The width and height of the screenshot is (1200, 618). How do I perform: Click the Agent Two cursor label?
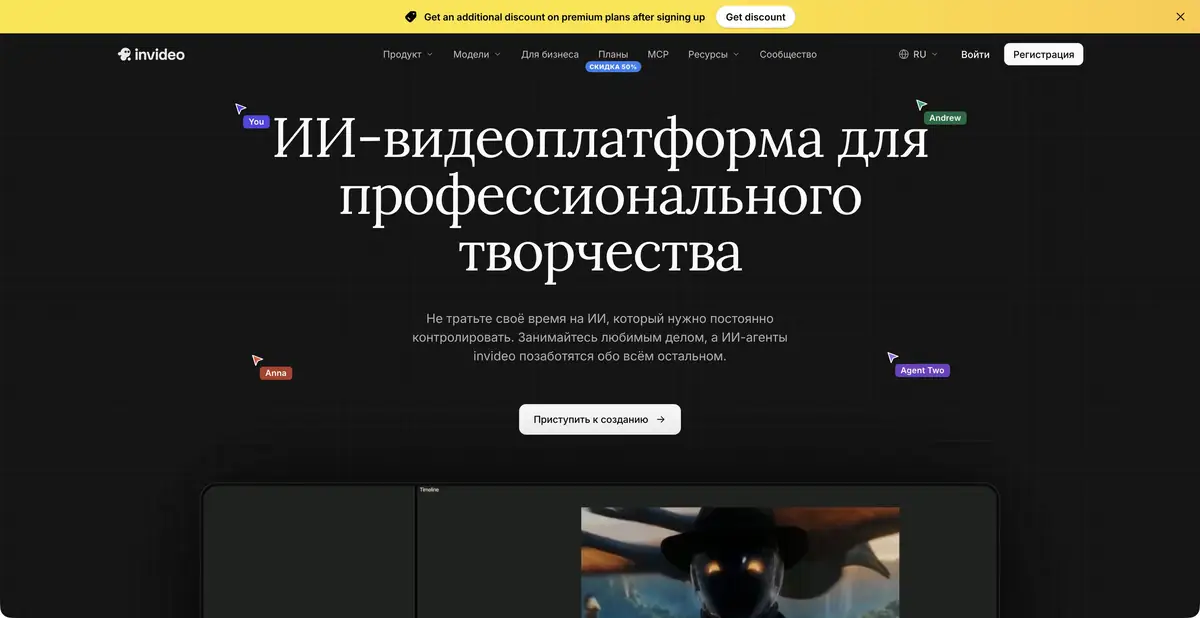click(922, 370)
